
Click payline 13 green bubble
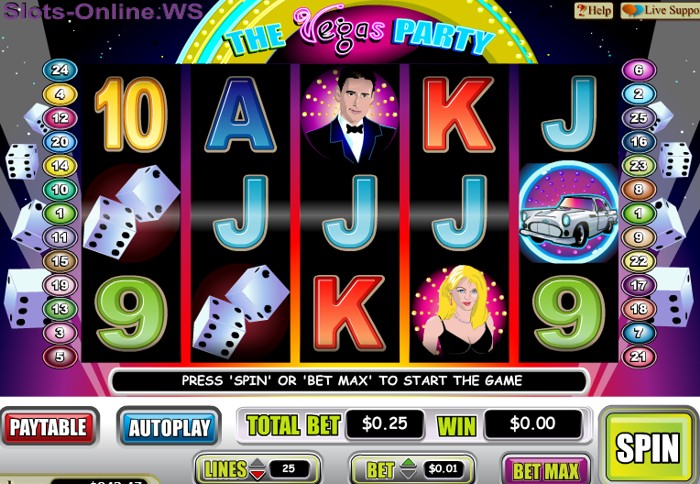click(x=60, y=309)
